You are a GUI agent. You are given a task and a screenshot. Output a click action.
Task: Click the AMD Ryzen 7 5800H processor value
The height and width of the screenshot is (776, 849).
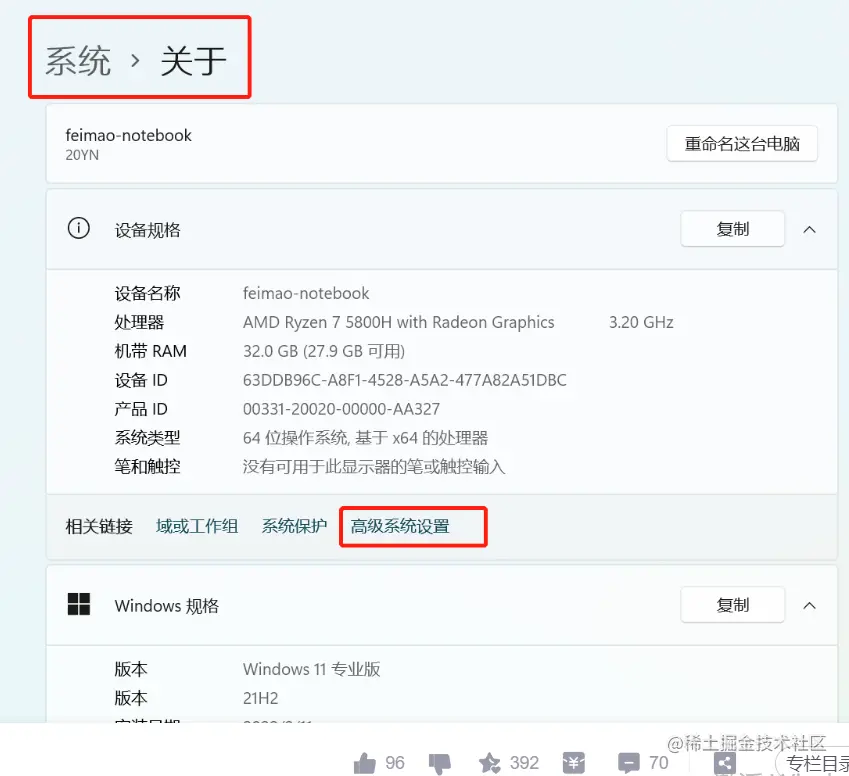399,322
